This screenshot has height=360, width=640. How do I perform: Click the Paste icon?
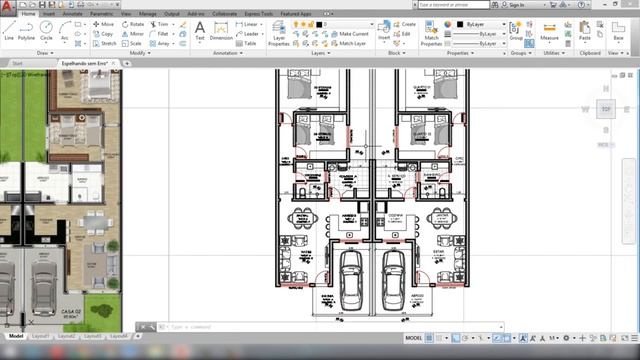pyautogui.click(x=584, y=31)
